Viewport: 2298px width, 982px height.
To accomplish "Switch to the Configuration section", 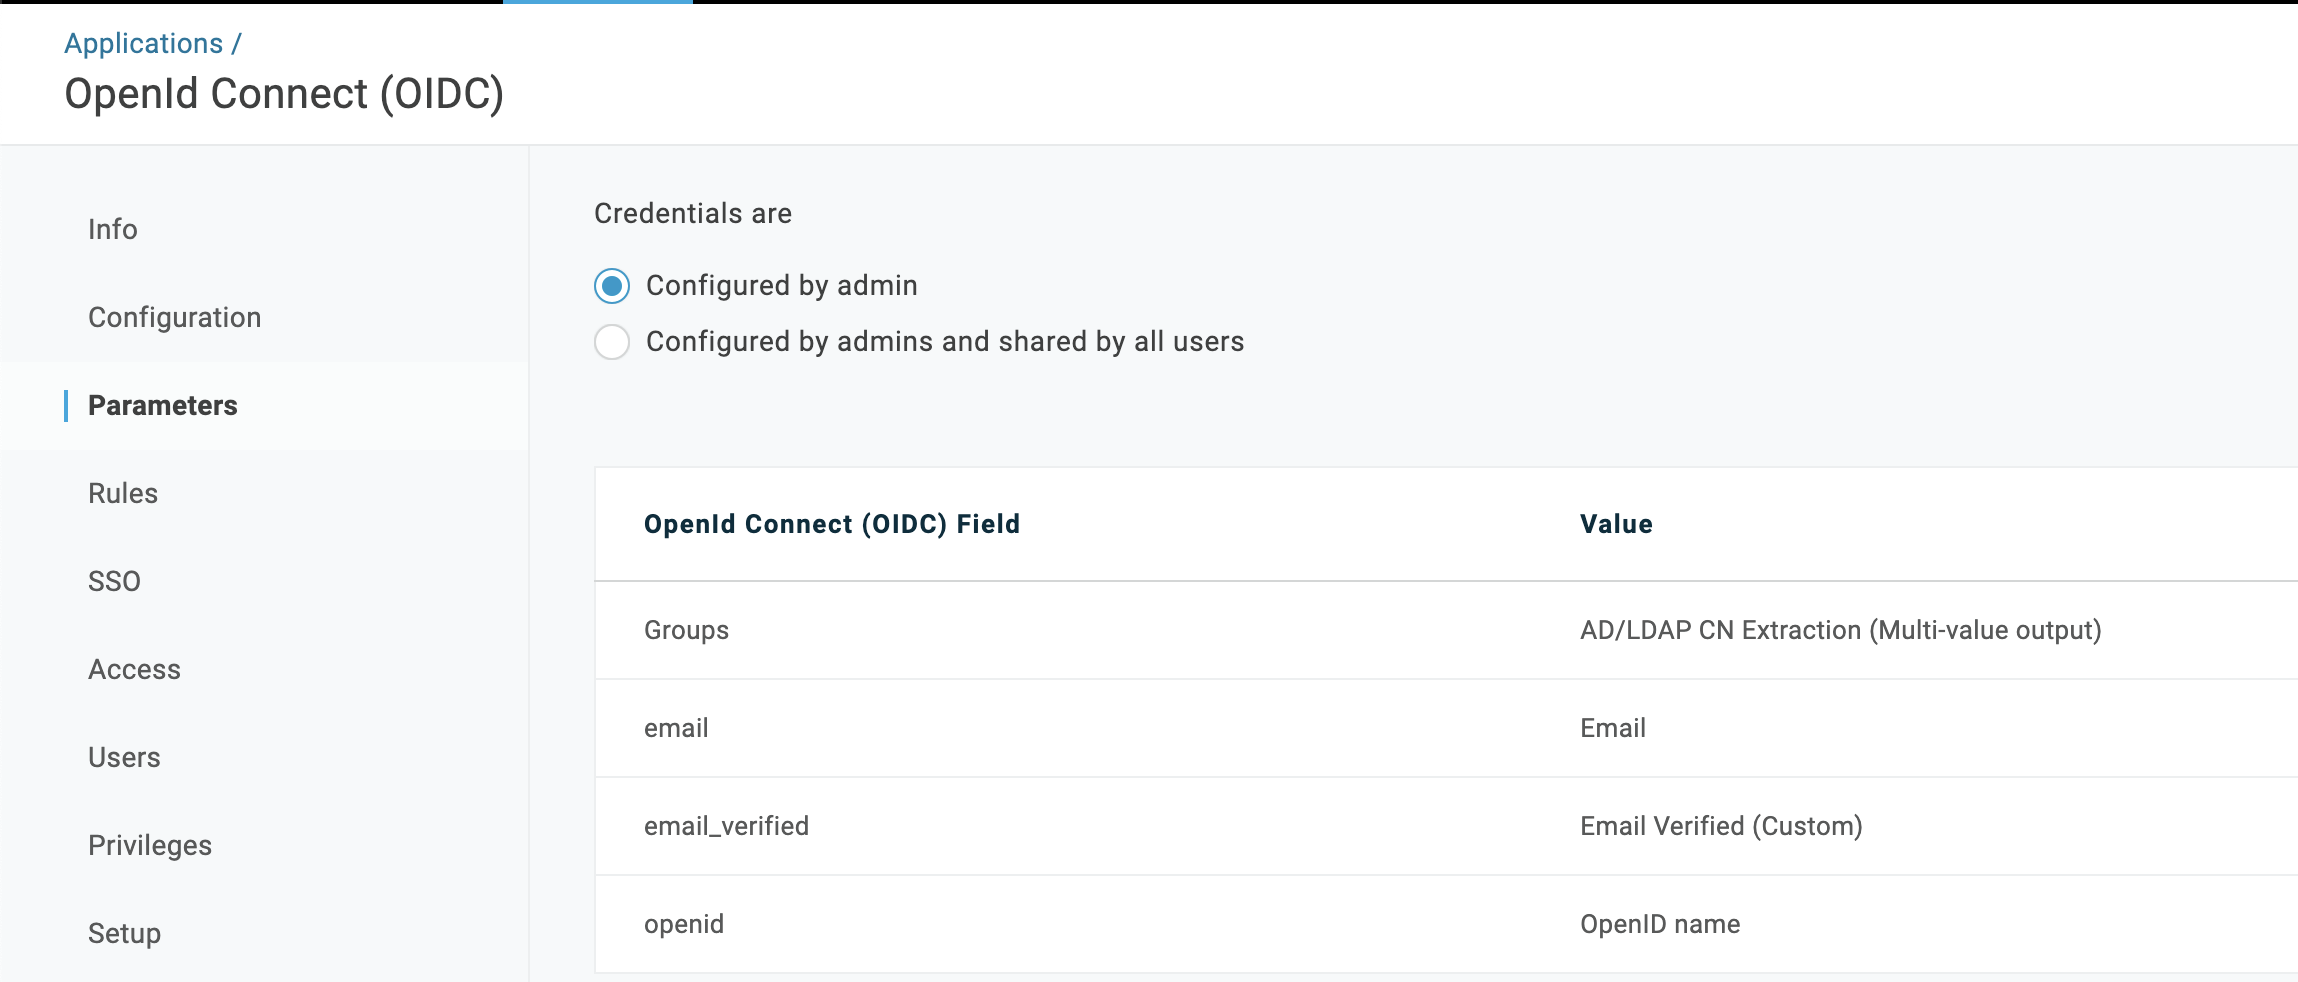I will click(175, 317).
